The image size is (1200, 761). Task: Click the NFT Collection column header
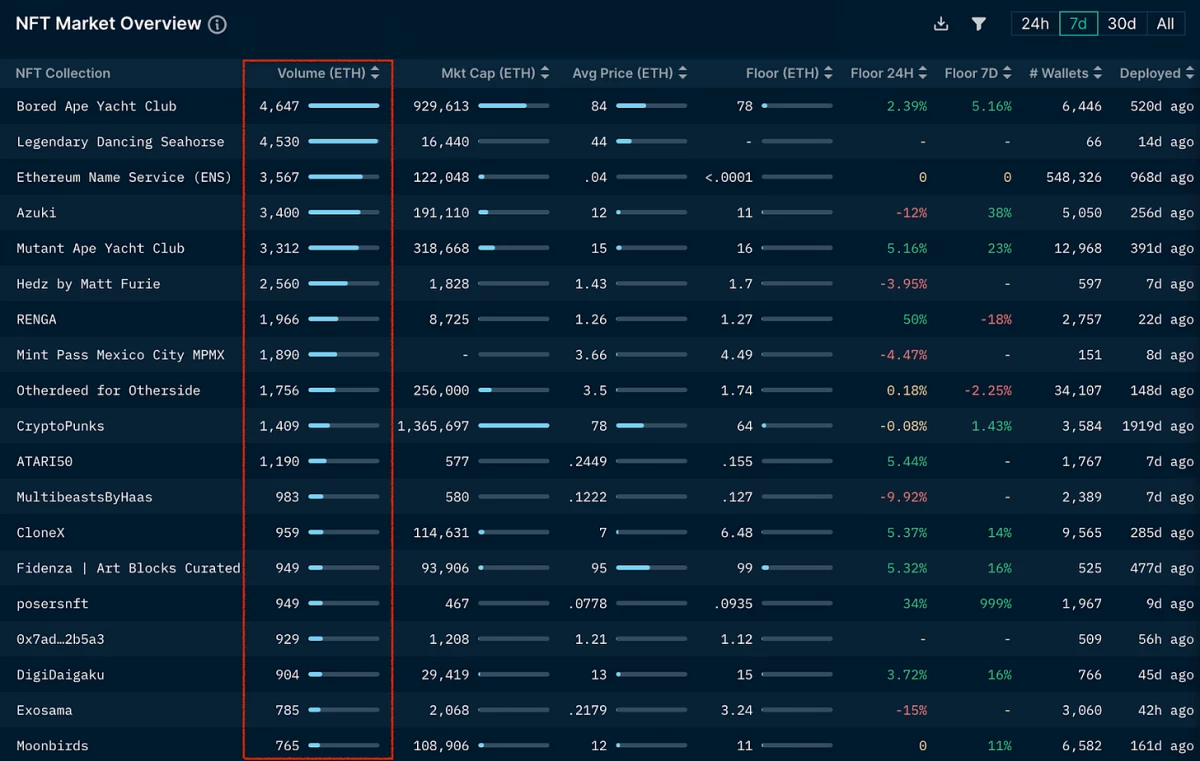click(x=63, y=73)
